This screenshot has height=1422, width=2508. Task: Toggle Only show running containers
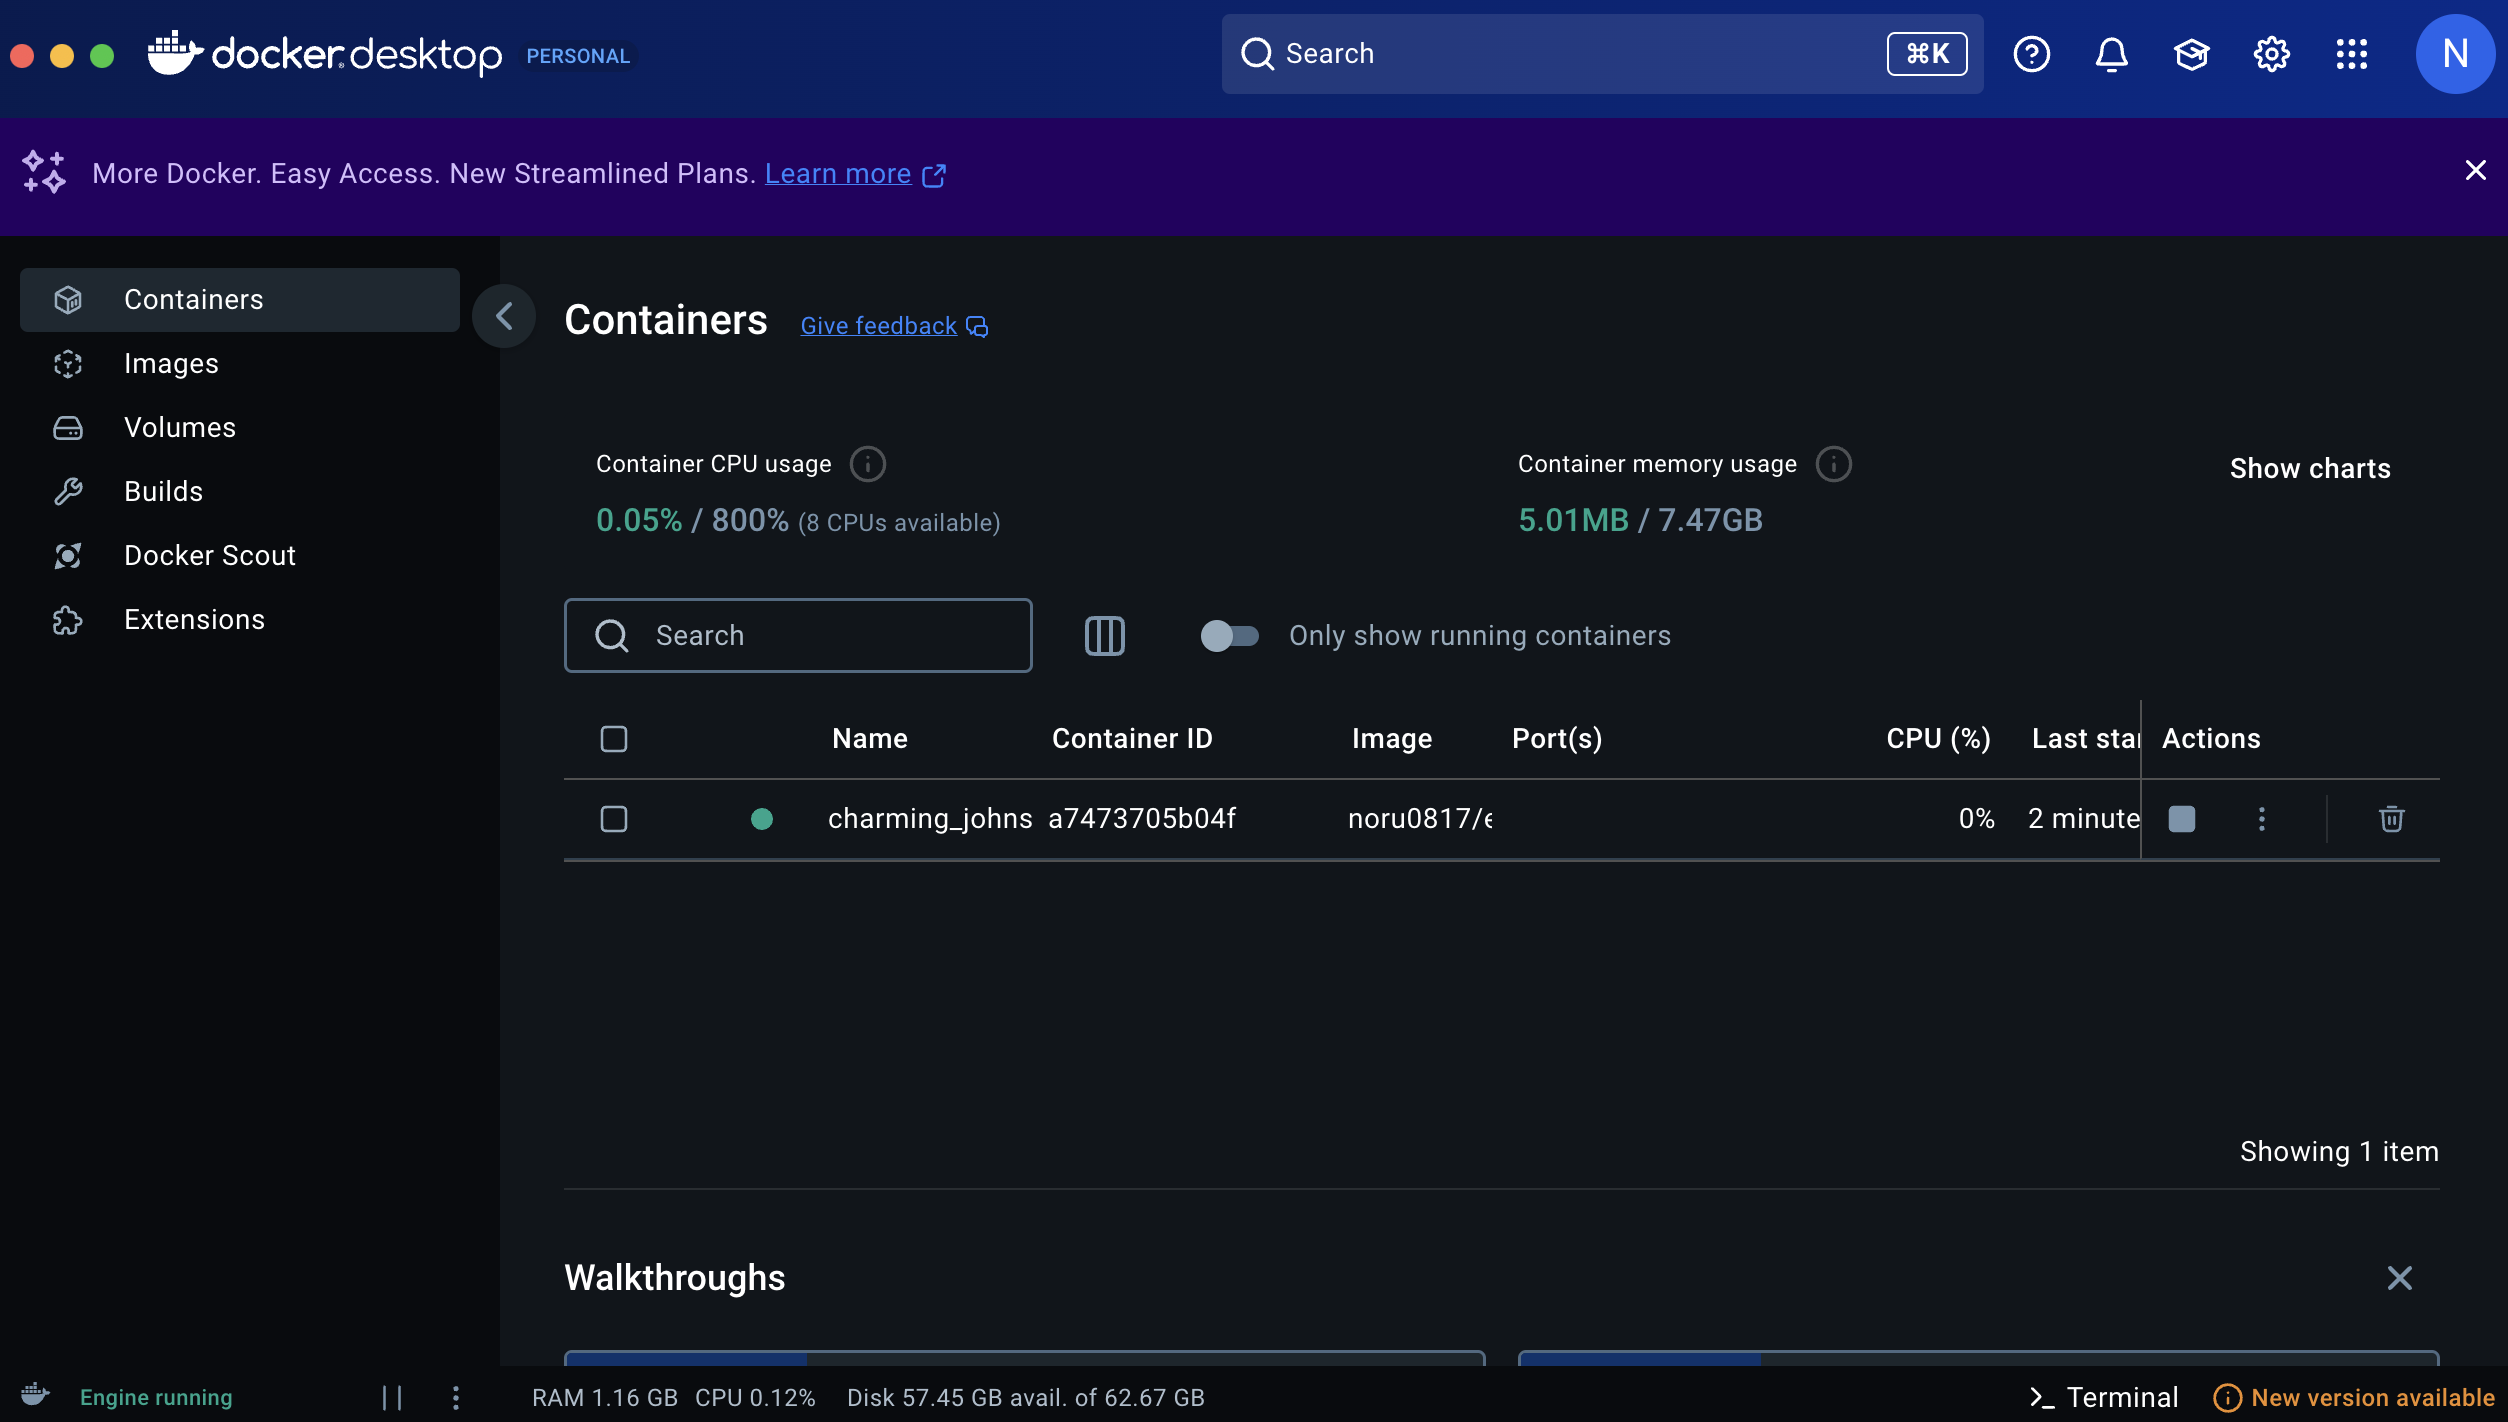click(1229, 636)
